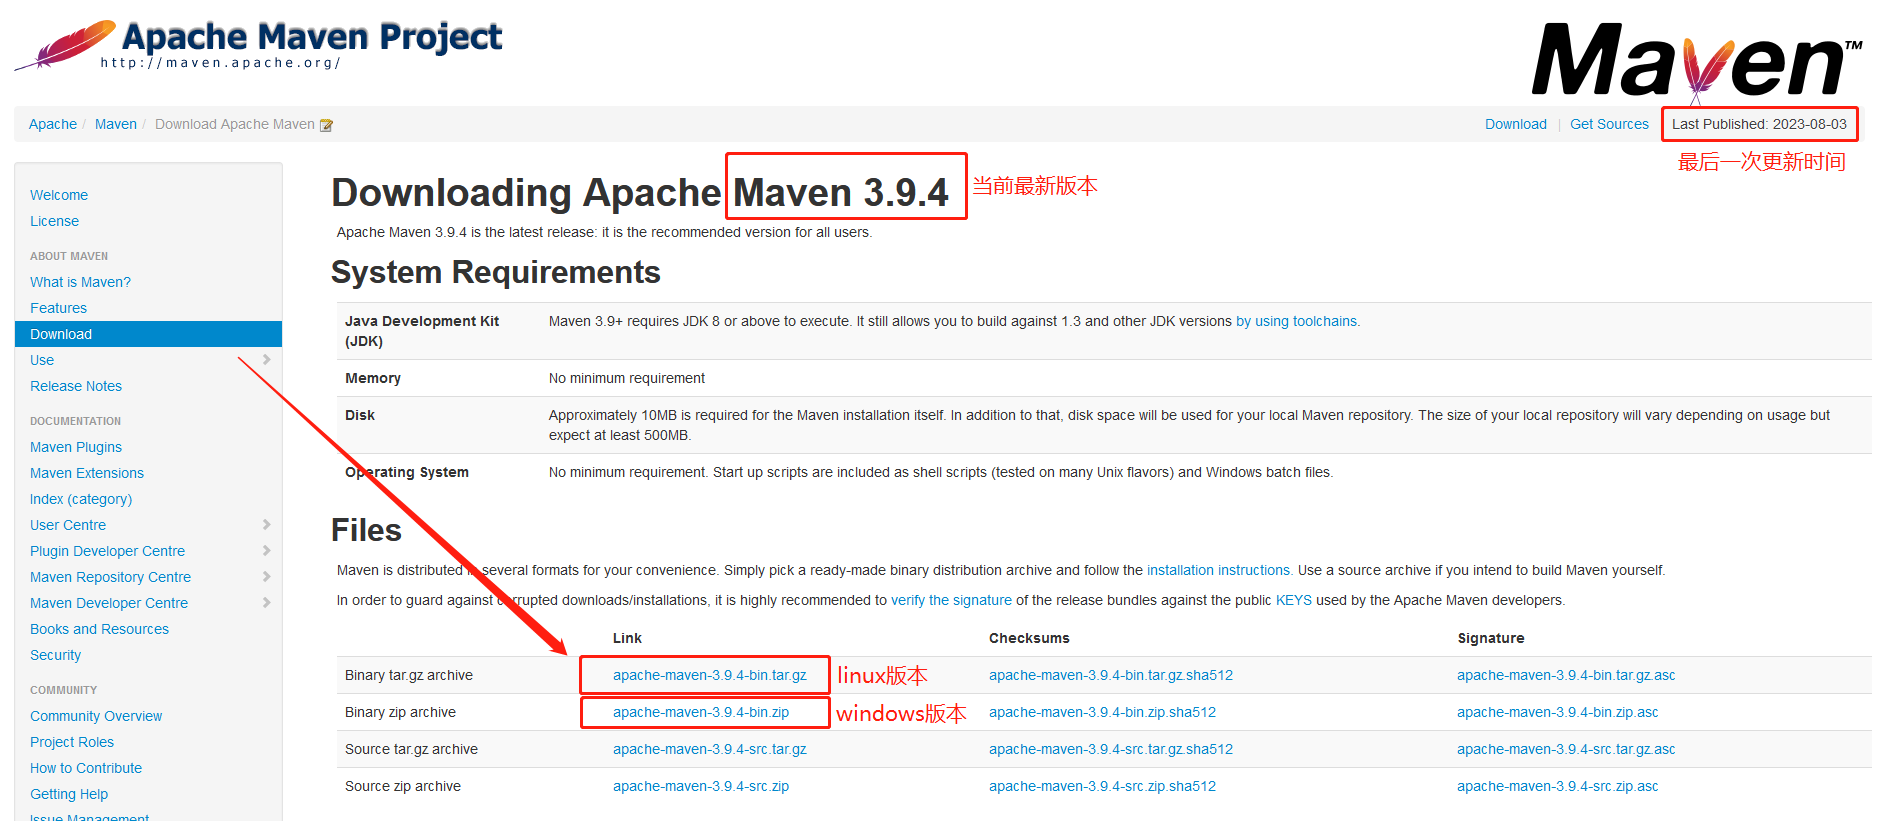Download apache-maven-3.9.4-src.tar.gz
Image resolution: width=1885 pixels, height=821 pixels.
[710, 749]
